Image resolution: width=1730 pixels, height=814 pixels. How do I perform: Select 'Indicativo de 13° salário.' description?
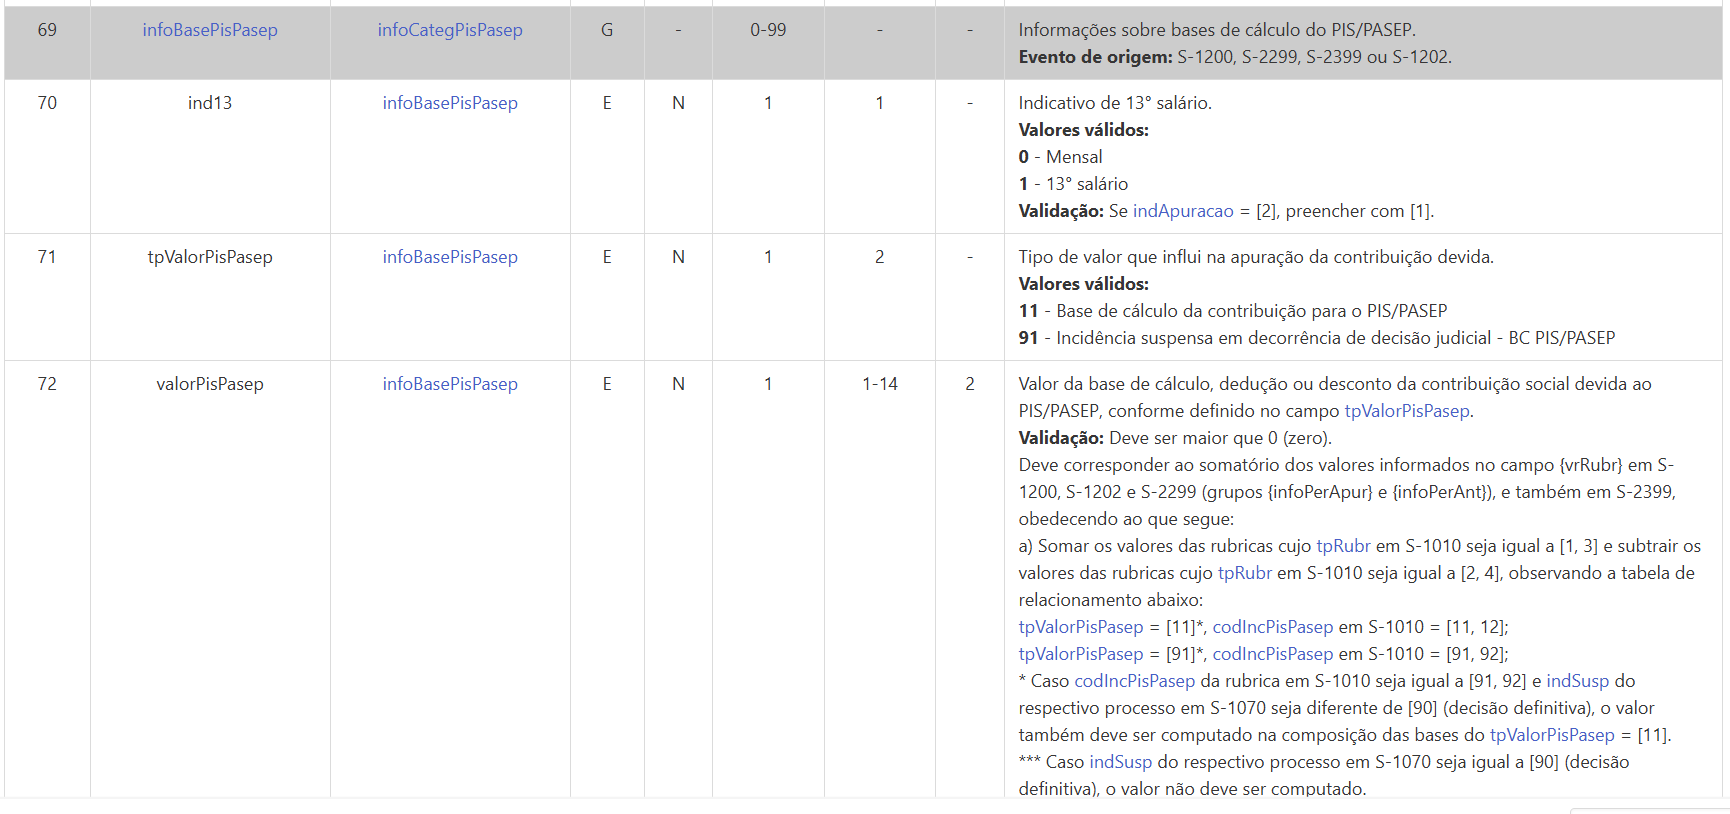tap(1115, 103)
